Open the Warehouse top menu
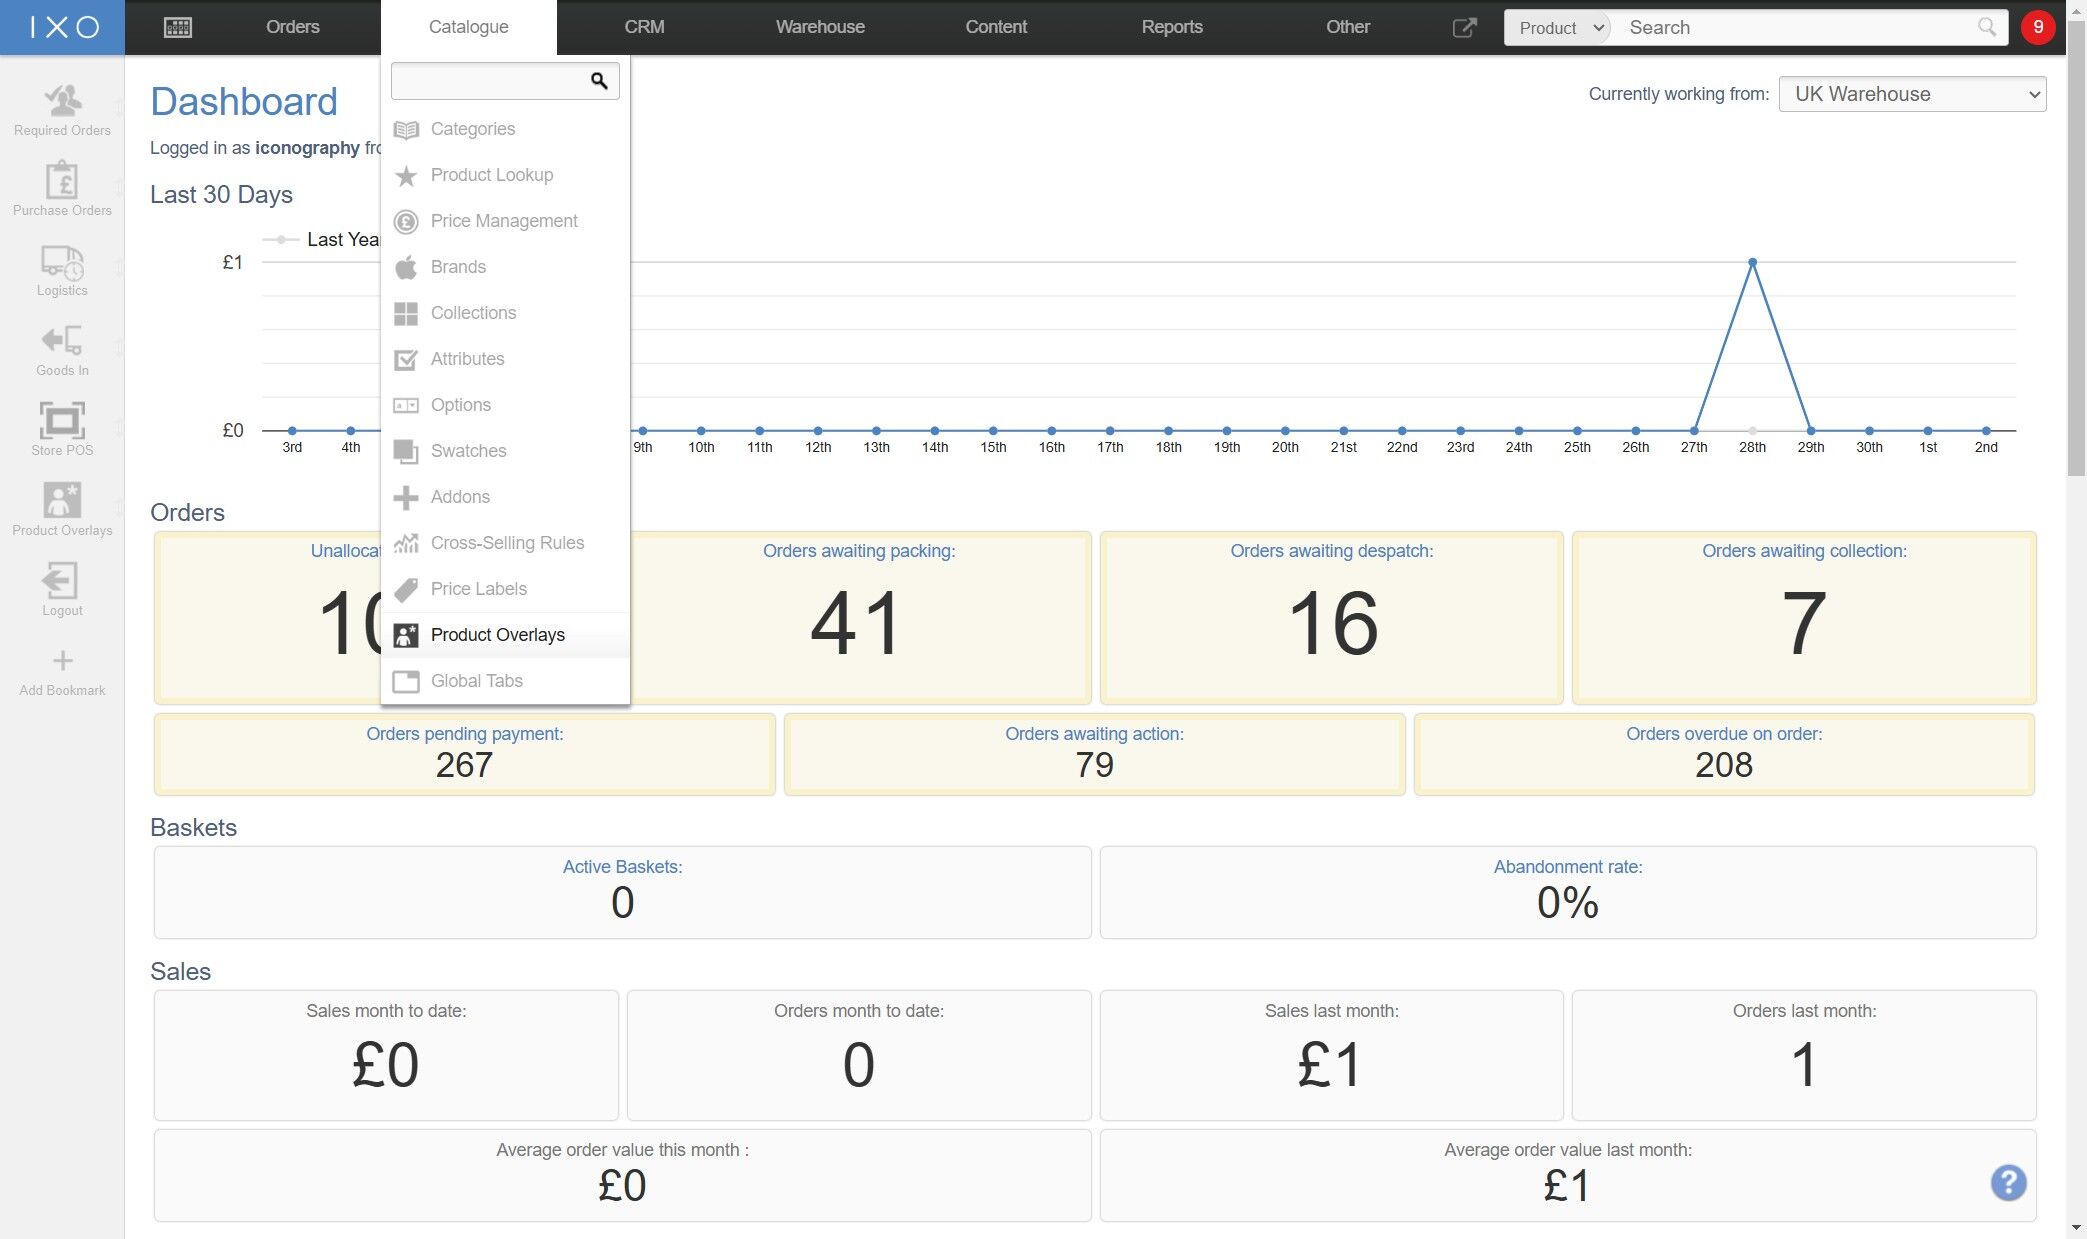 point(819,27)
